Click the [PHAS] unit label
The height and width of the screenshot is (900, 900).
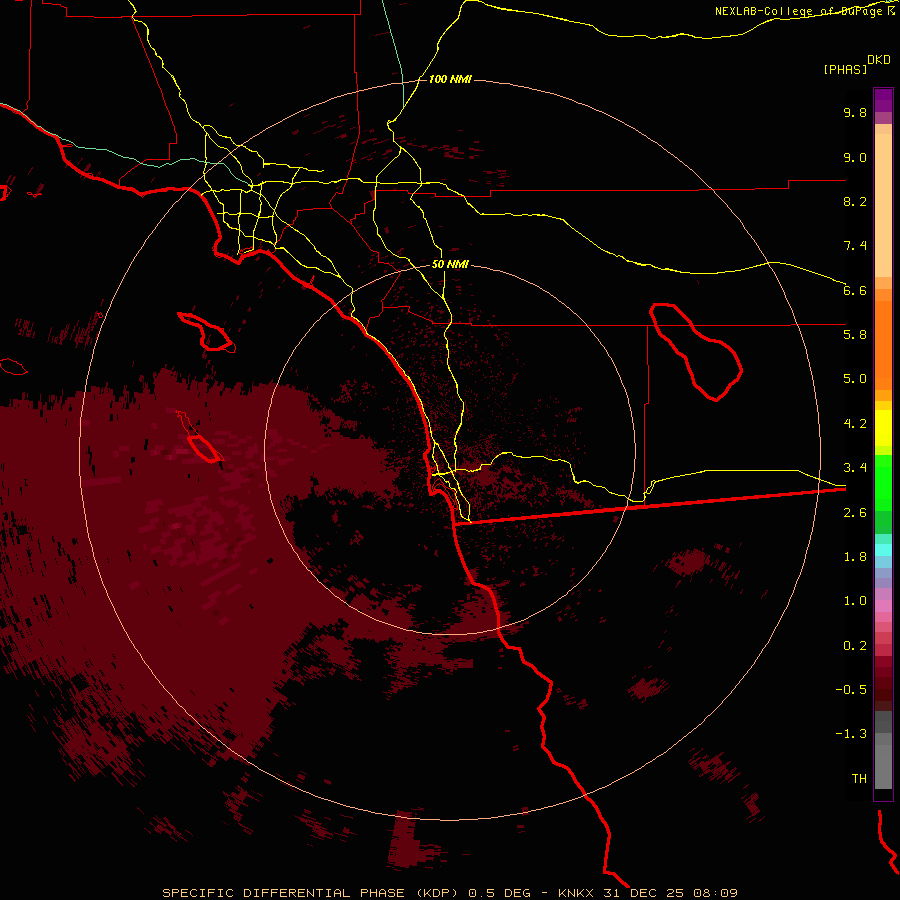(845, 69)
